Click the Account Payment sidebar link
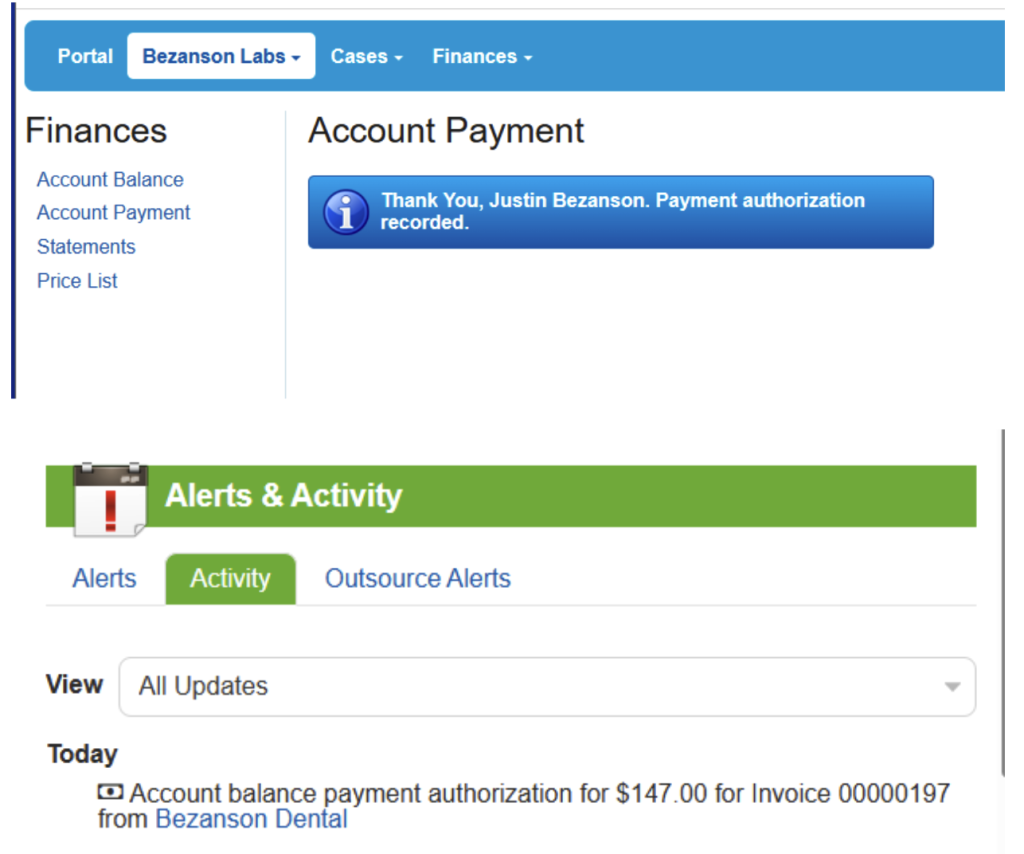The image size is (1024, 854). (x=113, y=213)
